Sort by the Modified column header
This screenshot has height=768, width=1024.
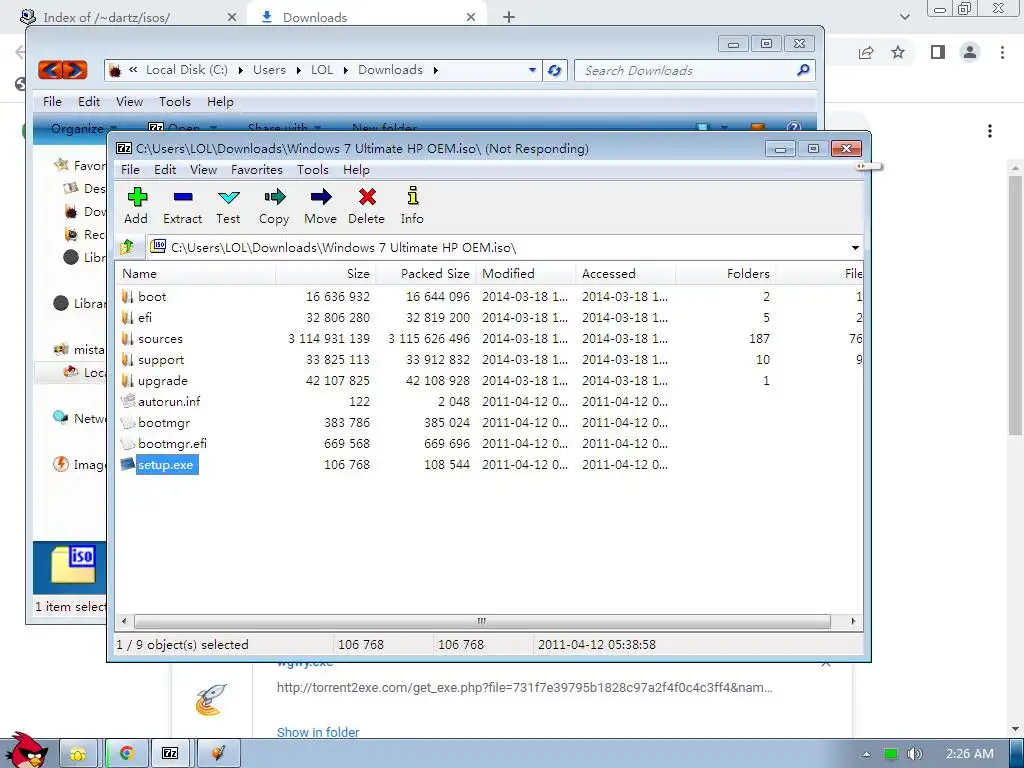pyautogui.click(x=526, y=274)
